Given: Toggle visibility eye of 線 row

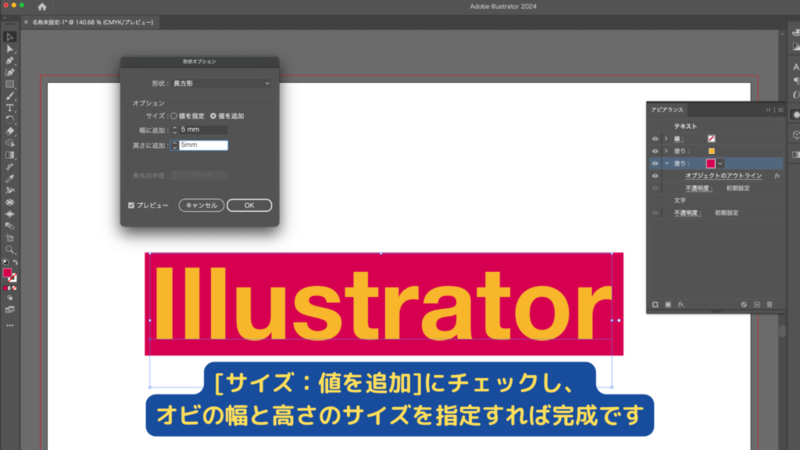Looking at the screenshot, I should pyautogui.click(x=655, y=139).
